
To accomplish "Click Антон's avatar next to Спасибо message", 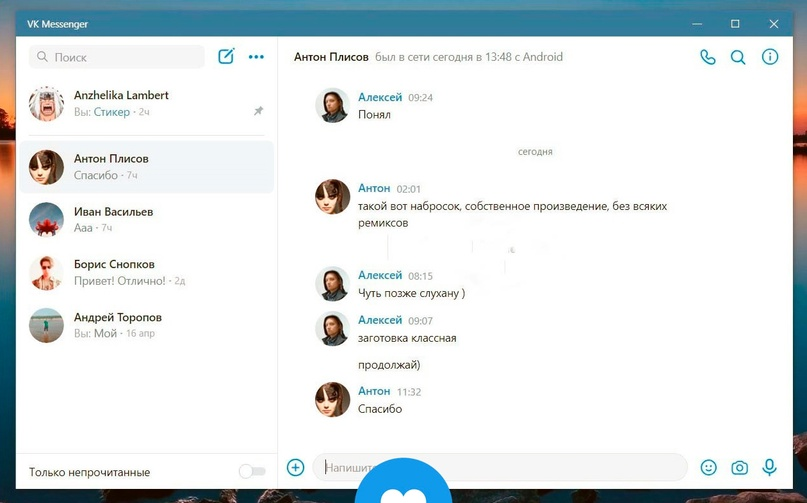I will coord(332,399).
